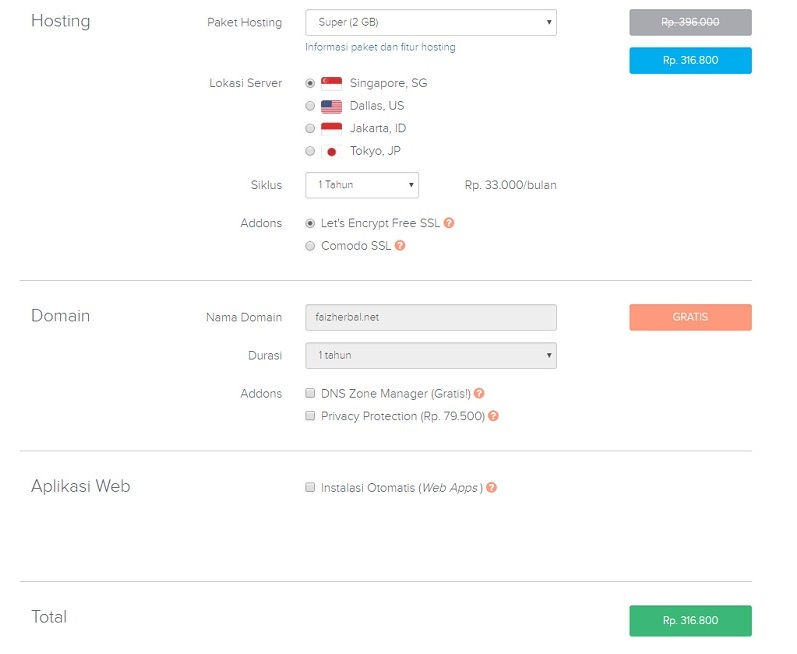The image size is (797, 654).
Task: Click the Lokasi Server label
Action: (246, 83)
